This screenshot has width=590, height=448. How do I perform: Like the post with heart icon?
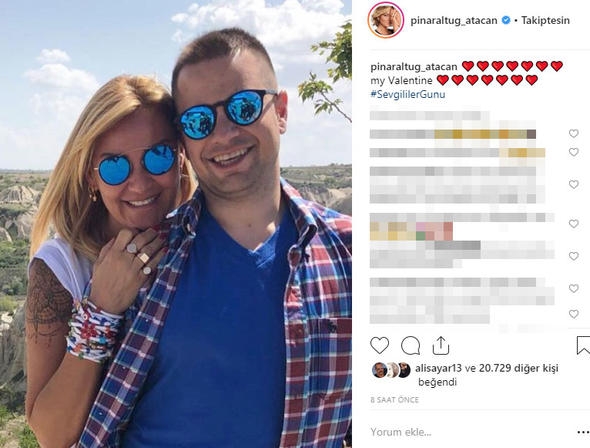(379, 345)
